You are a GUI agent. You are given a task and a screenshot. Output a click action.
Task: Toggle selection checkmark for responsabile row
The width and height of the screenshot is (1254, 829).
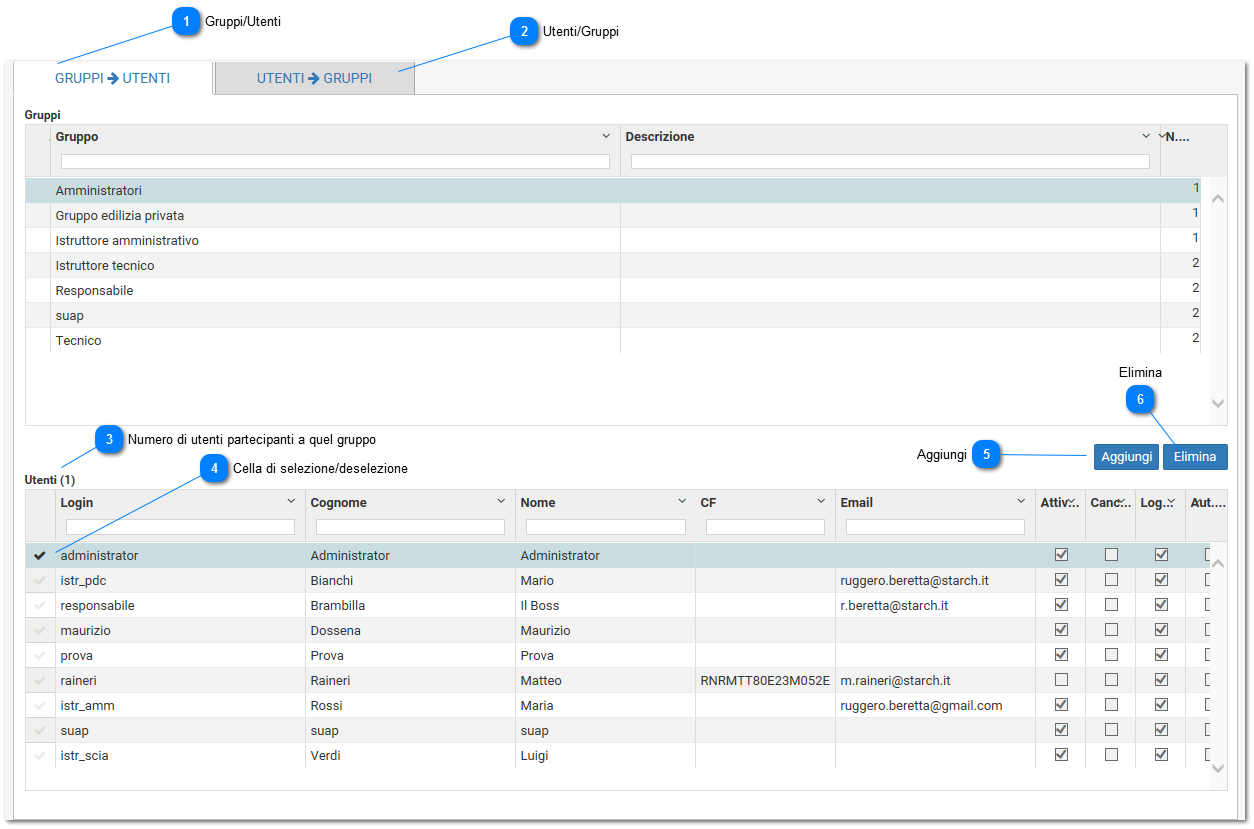tap(40, 605)
